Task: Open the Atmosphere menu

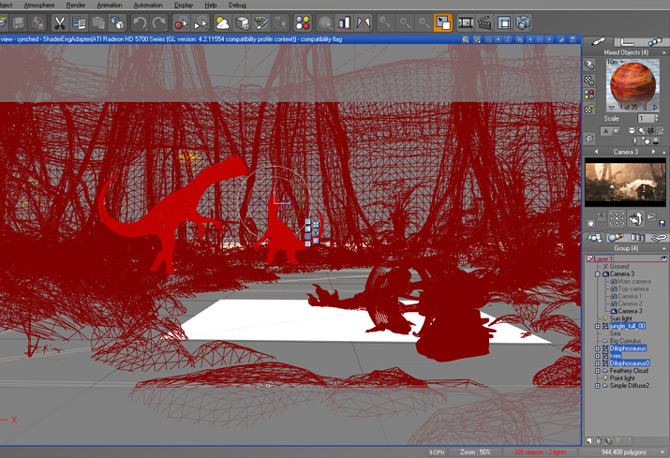Action: coord(39,5)
